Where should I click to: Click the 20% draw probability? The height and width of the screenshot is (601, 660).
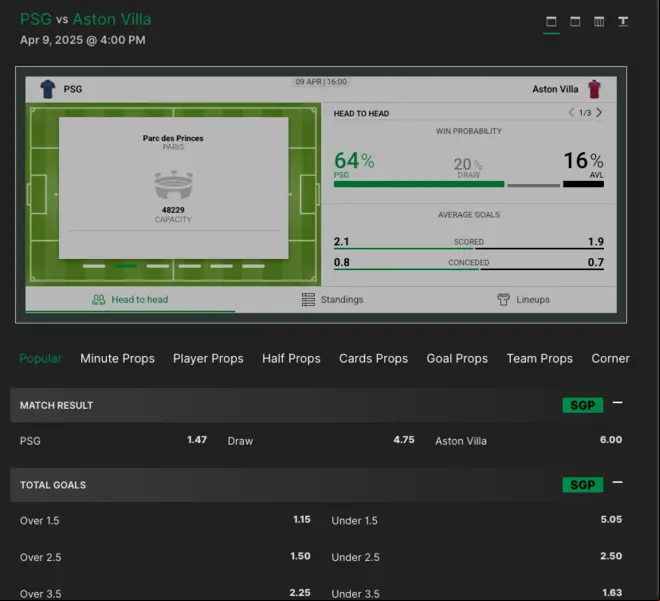468,164
